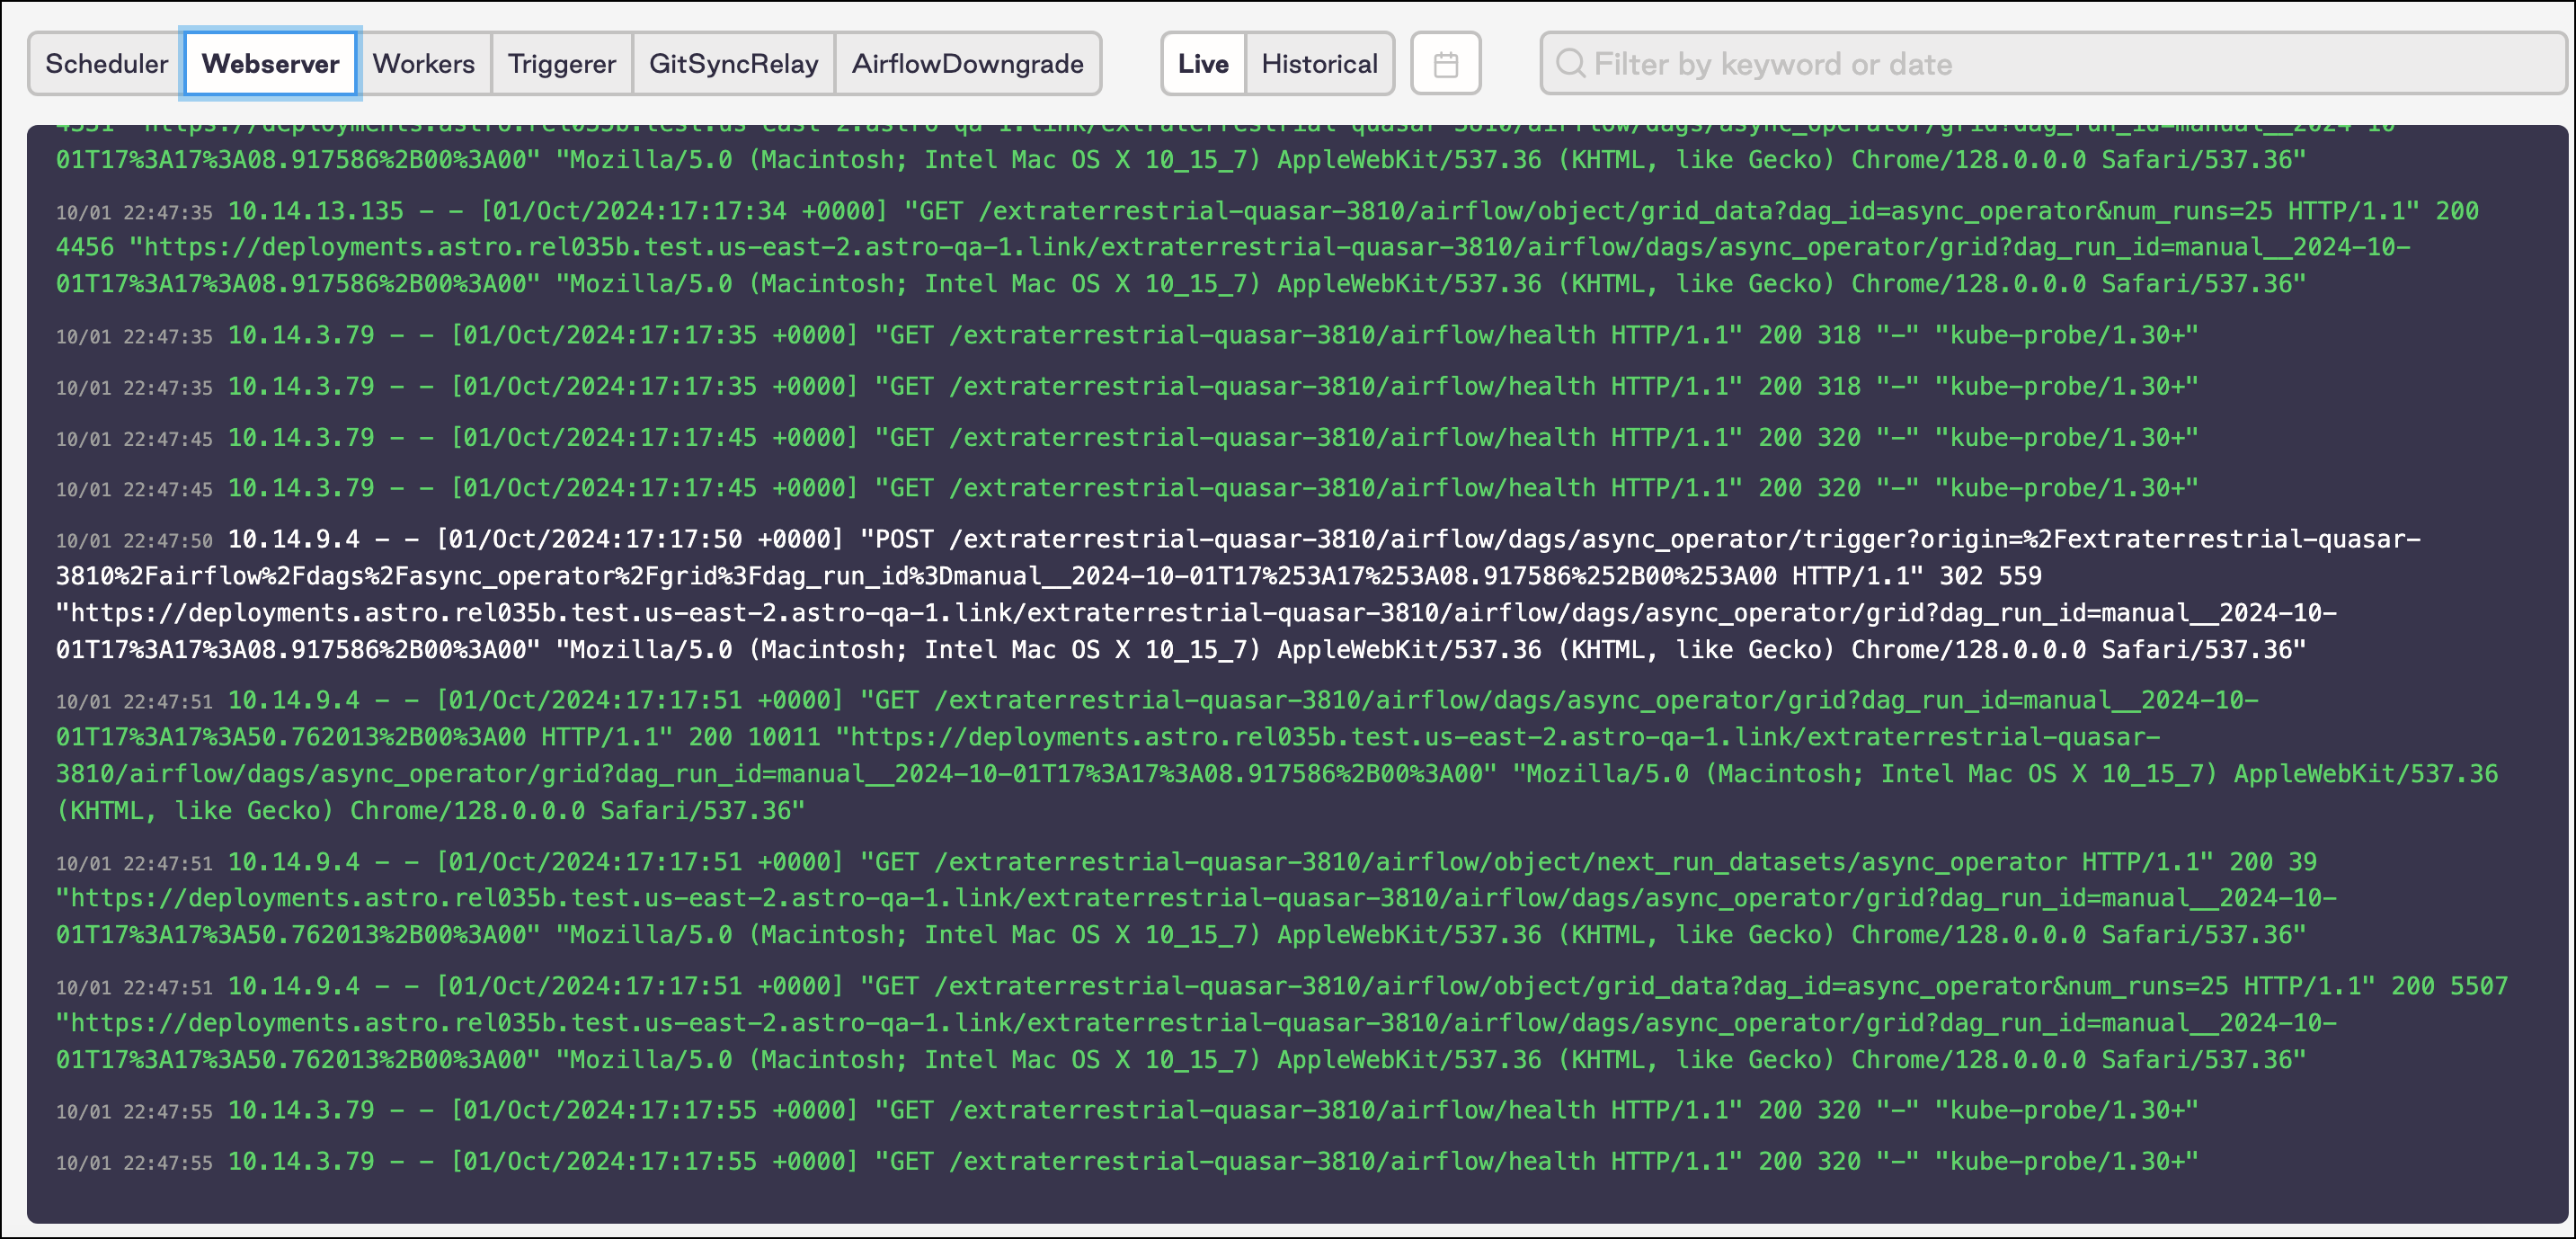Select the Scheduler logs tab
The width and height of the screenshot is (2576, 1239).
tap(106, 63)
